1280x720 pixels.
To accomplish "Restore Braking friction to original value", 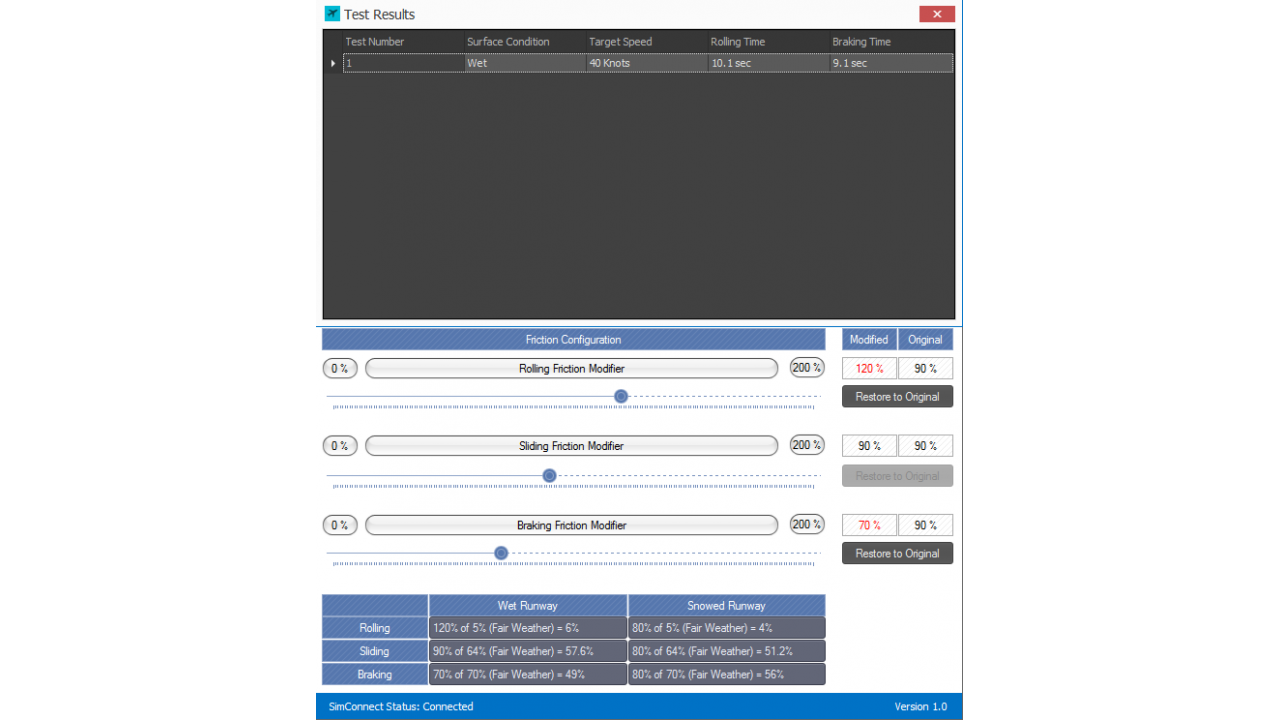I will pos(897,553).
